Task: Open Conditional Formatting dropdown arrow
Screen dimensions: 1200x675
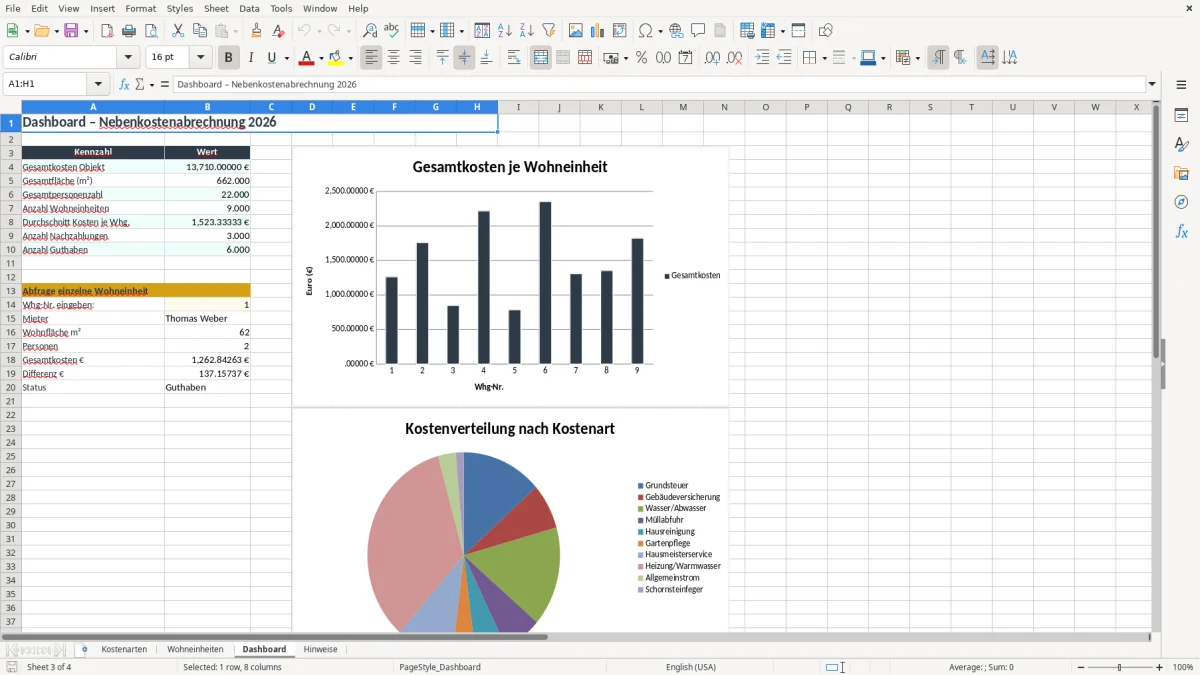Action: (917, 58)
